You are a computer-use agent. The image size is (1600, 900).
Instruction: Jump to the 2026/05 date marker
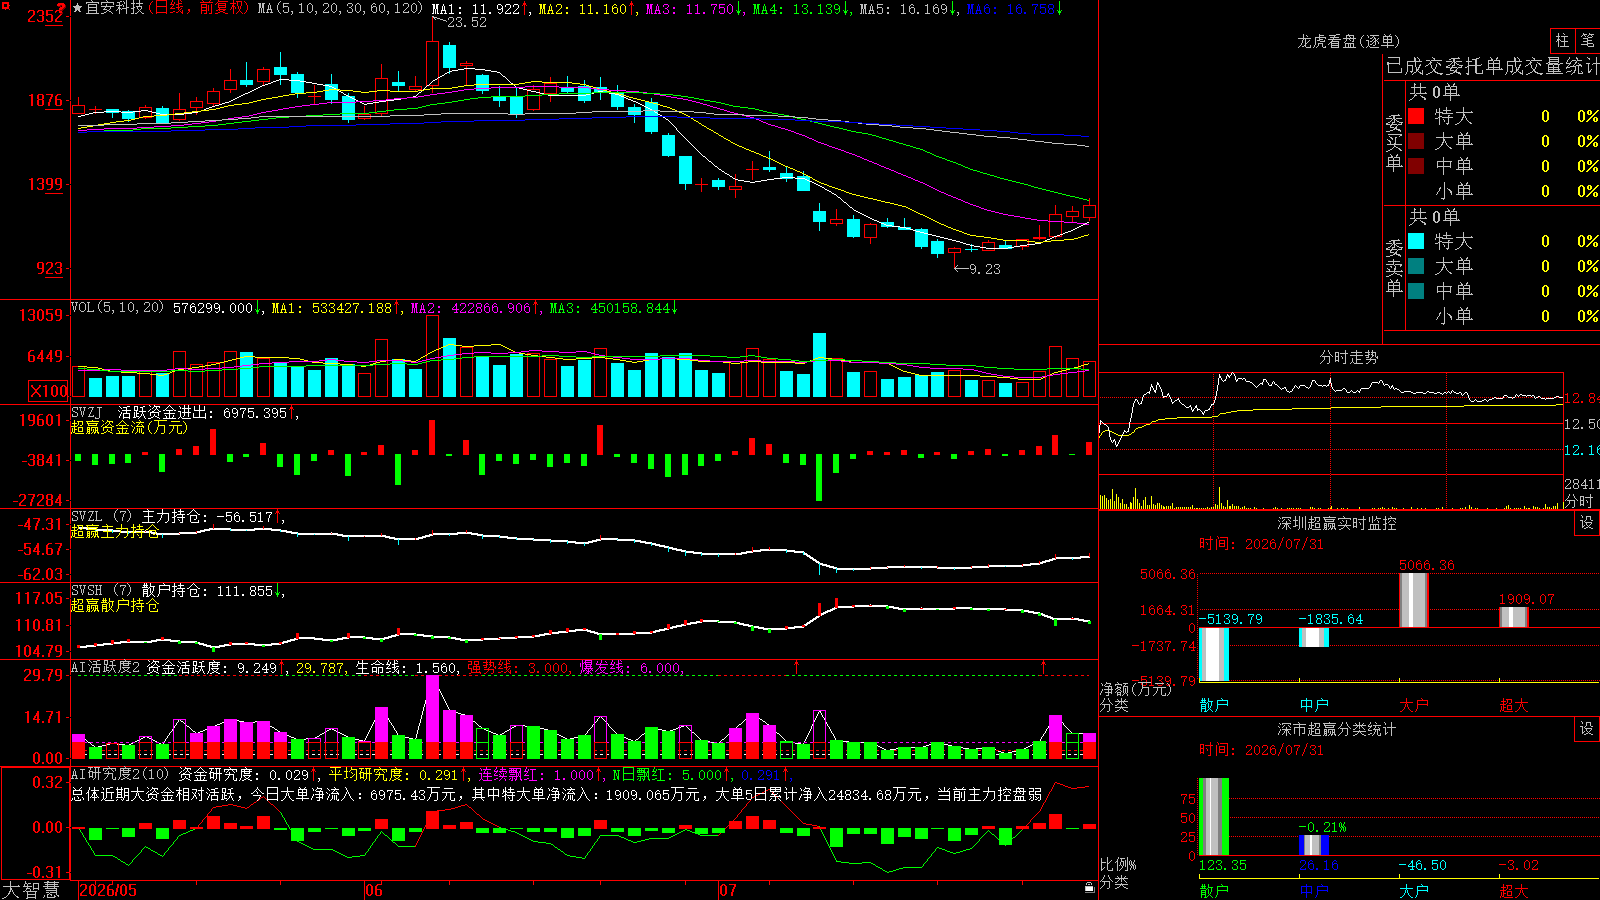(x=108, y=890)
